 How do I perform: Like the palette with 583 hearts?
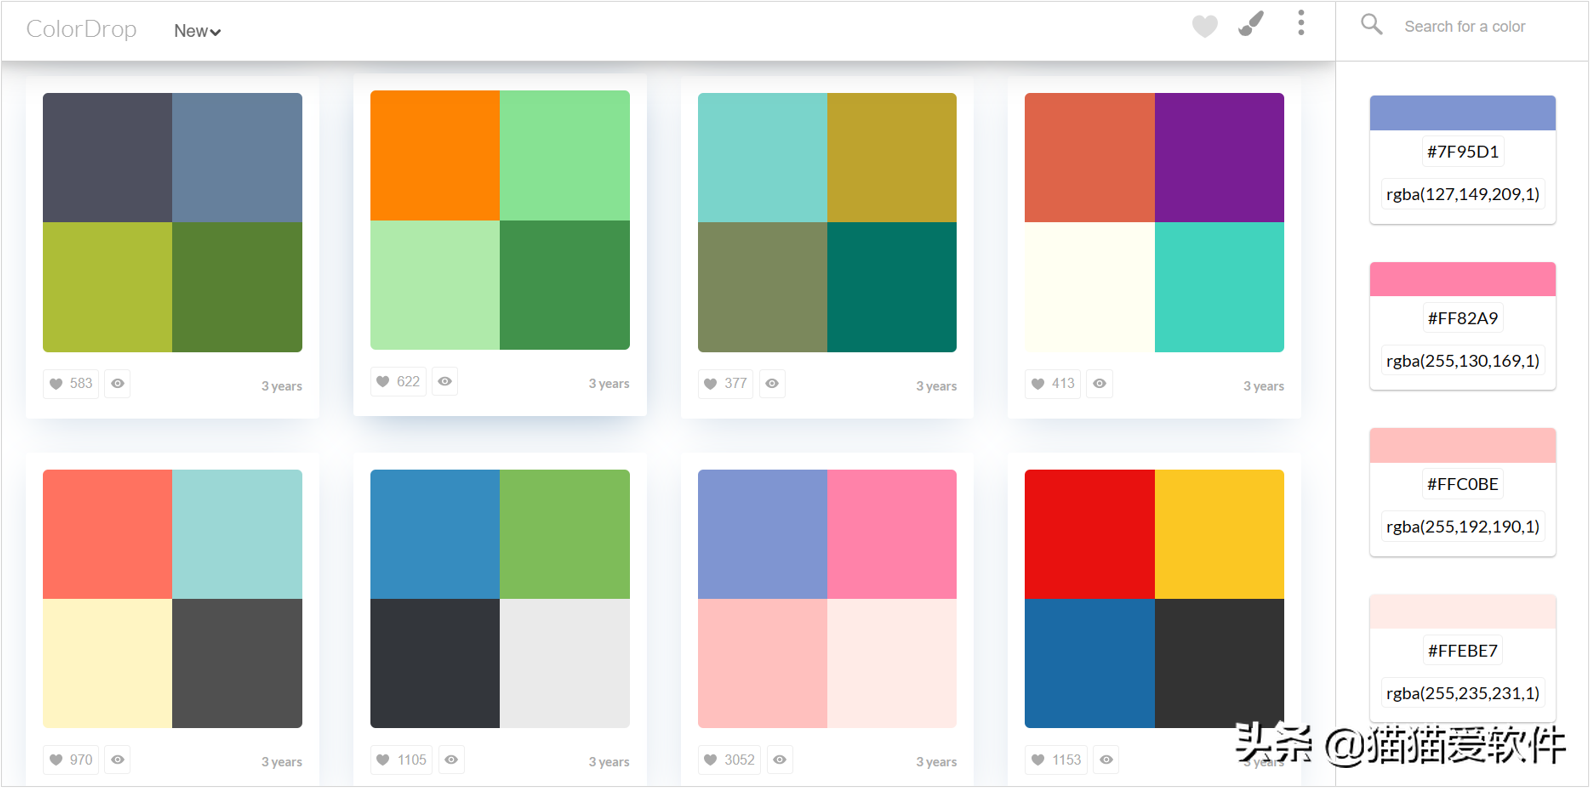point(70,384)
